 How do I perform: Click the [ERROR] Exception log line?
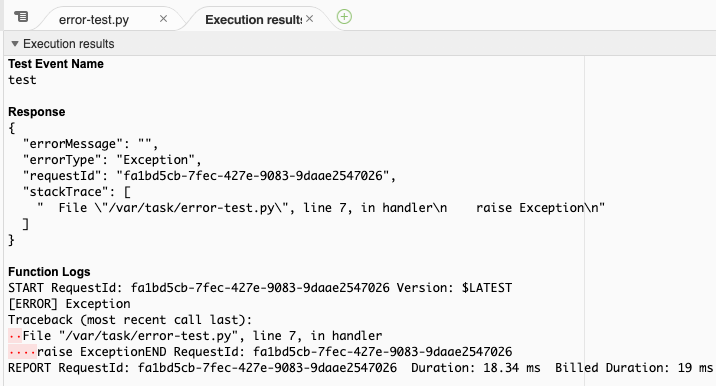[69, 304]
